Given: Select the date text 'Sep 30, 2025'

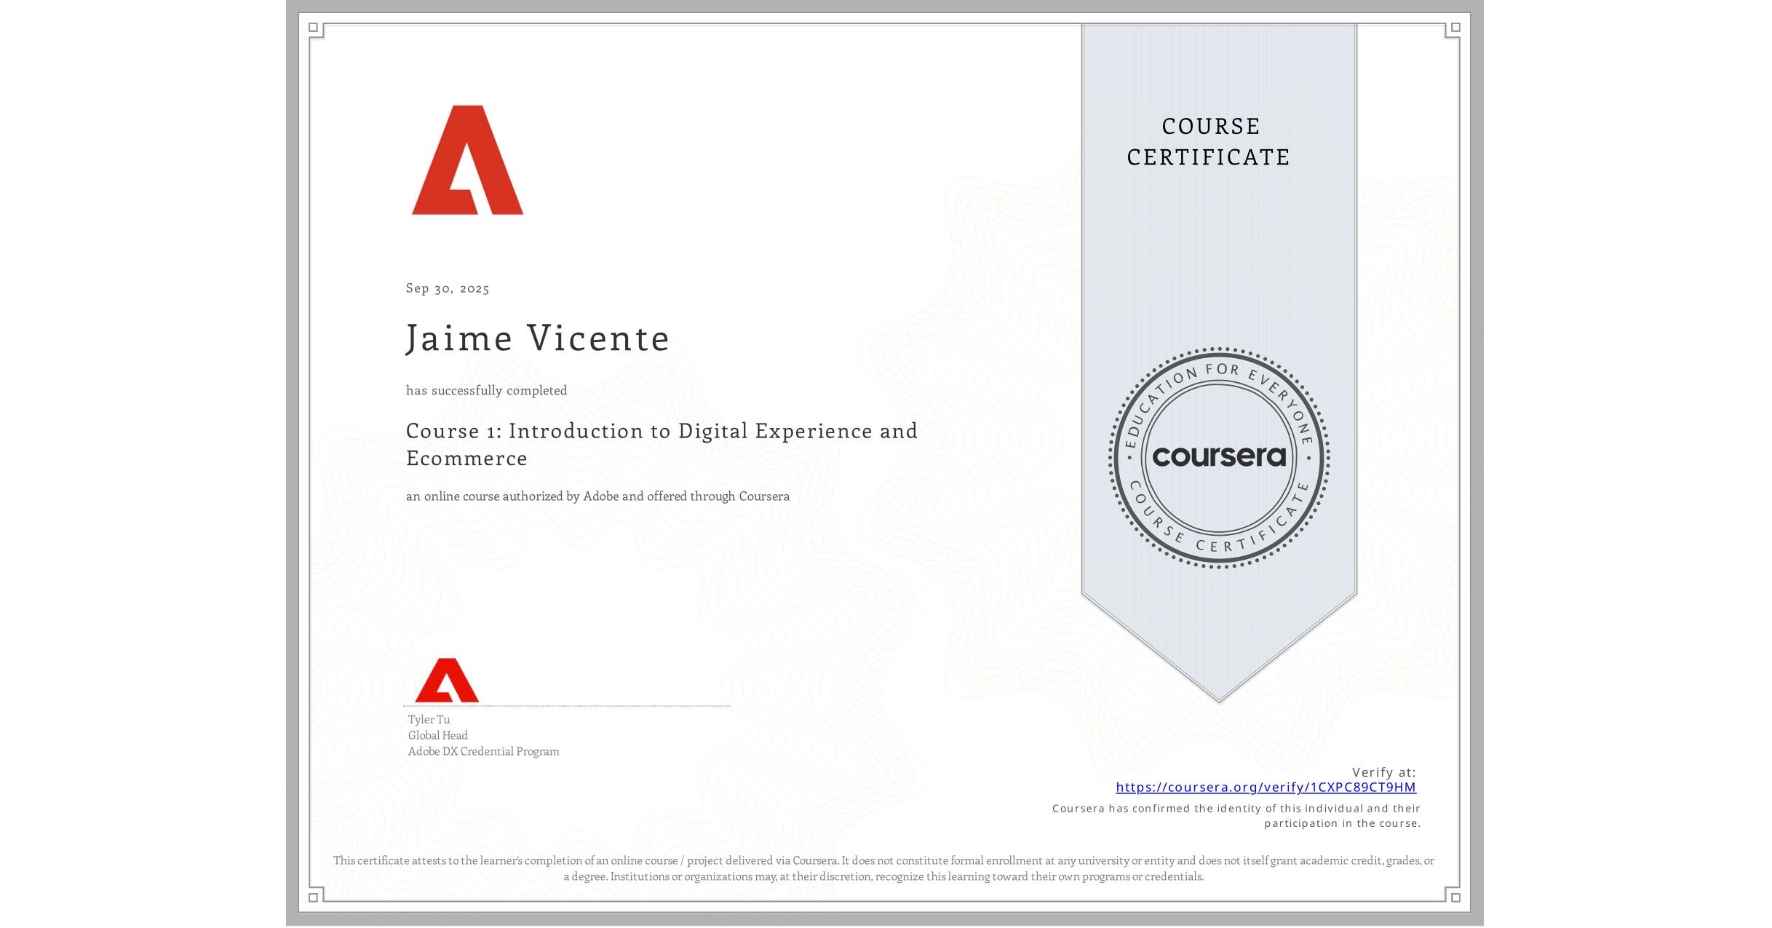Looking at the screenshot, I should (x=447, y=288).
